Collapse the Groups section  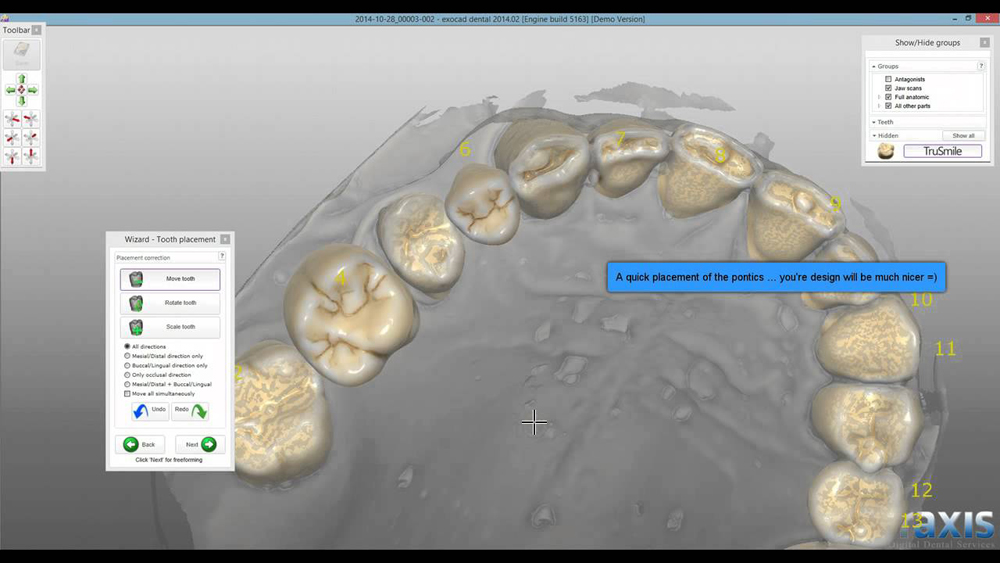[x=874, y=66]
